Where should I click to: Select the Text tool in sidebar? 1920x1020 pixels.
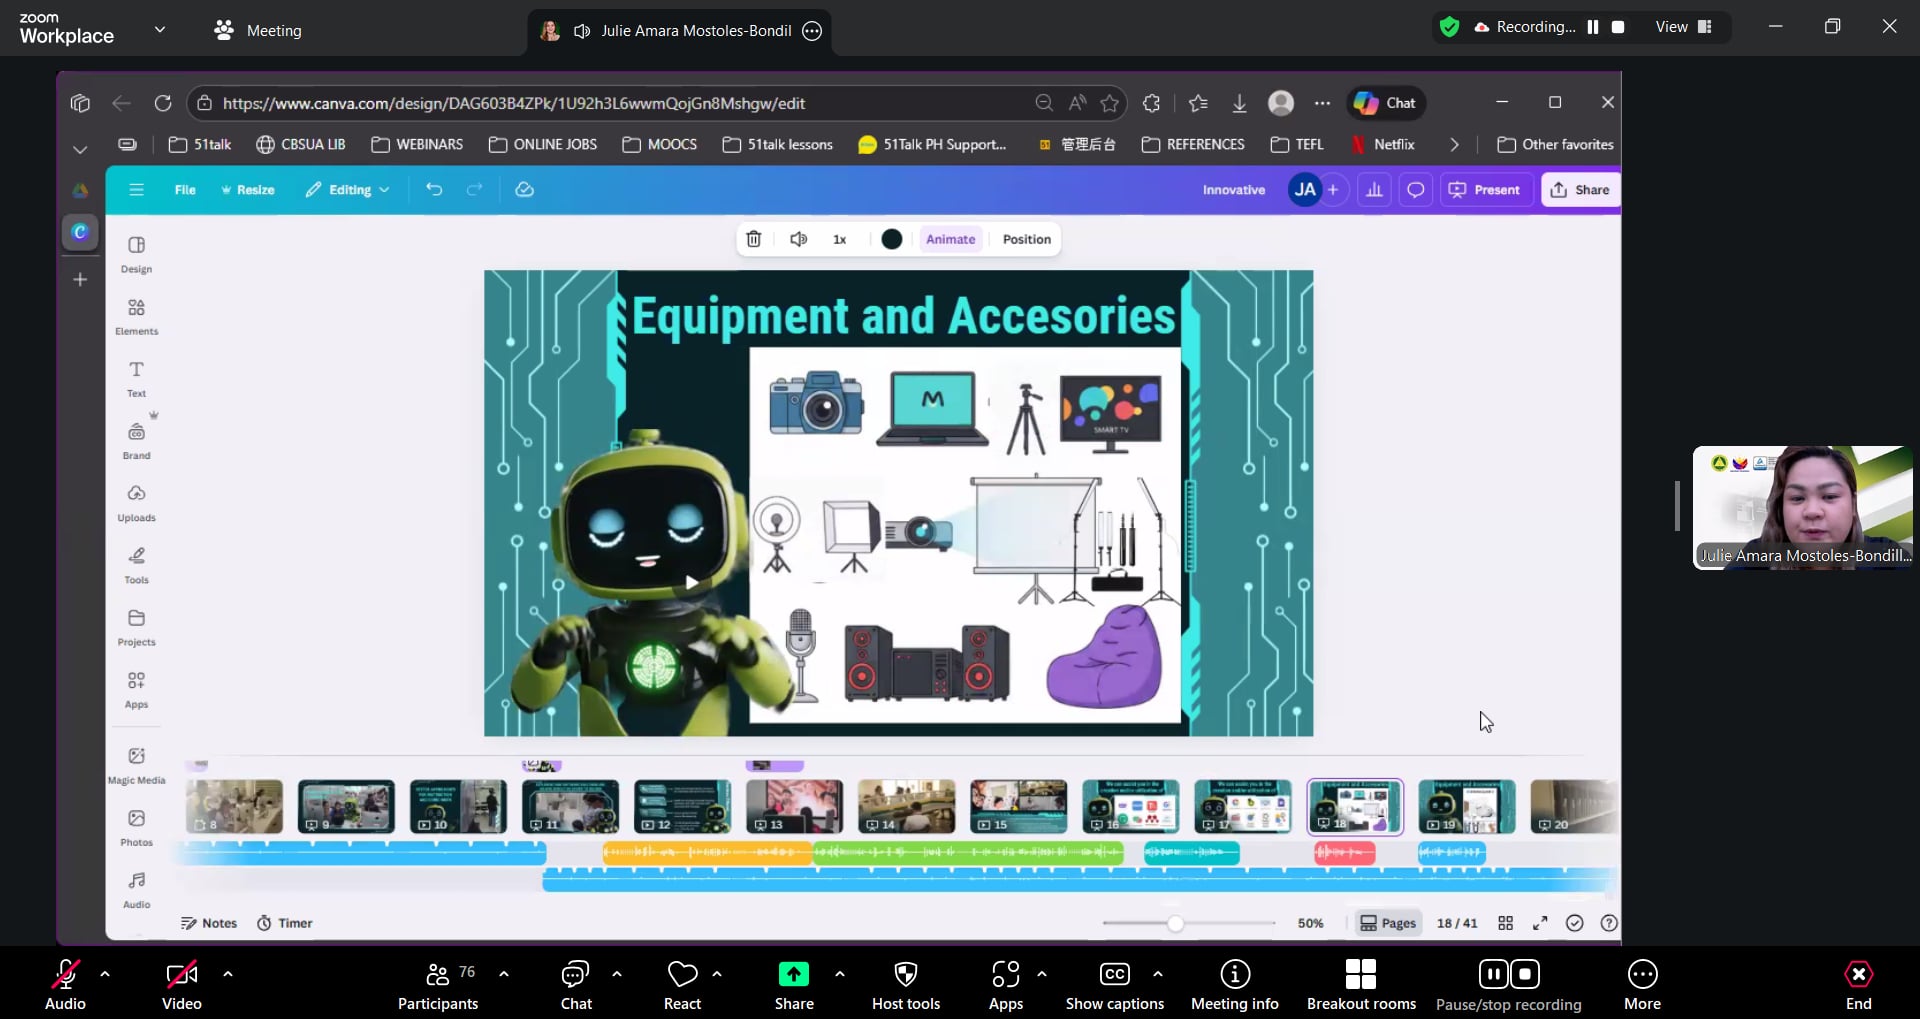136,377
